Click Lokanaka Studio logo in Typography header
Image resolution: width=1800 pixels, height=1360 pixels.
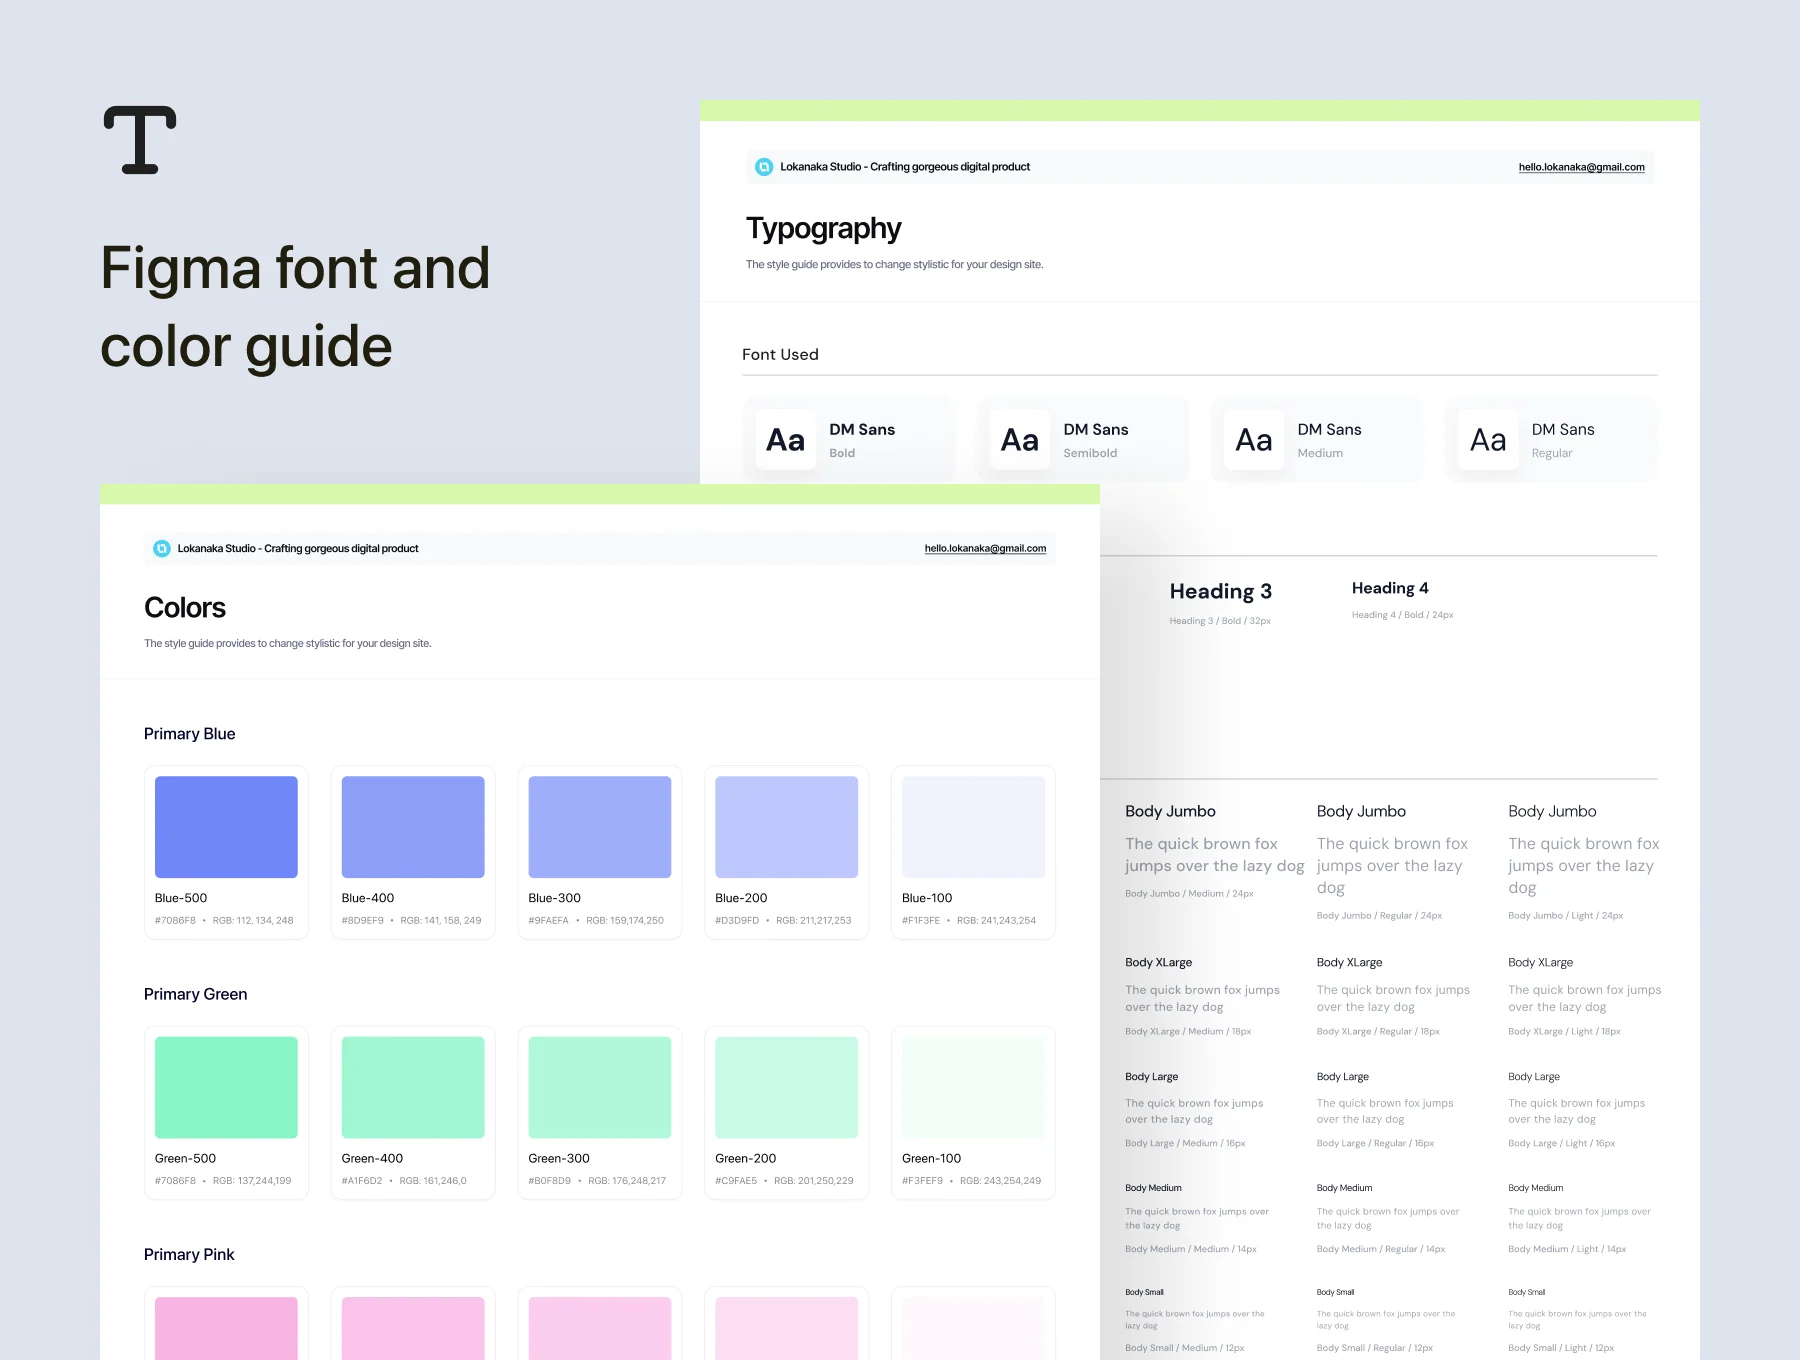point(764,167)
